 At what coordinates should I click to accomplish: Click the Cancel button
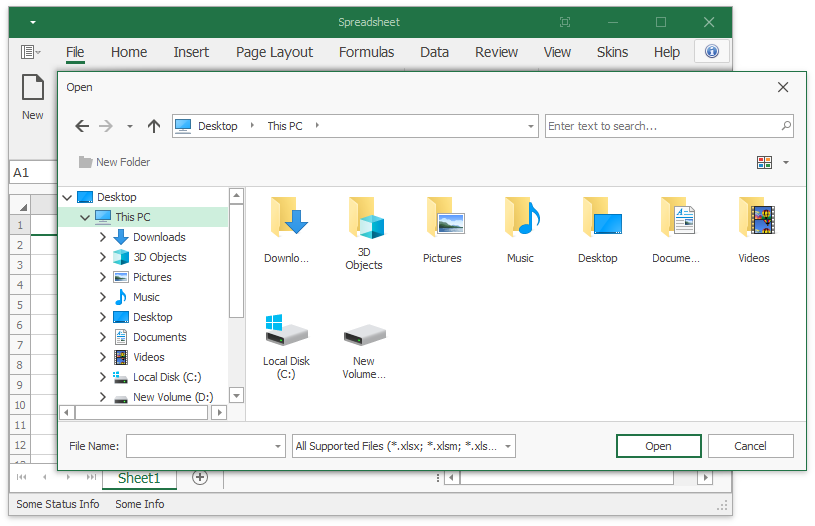point(750,446)
